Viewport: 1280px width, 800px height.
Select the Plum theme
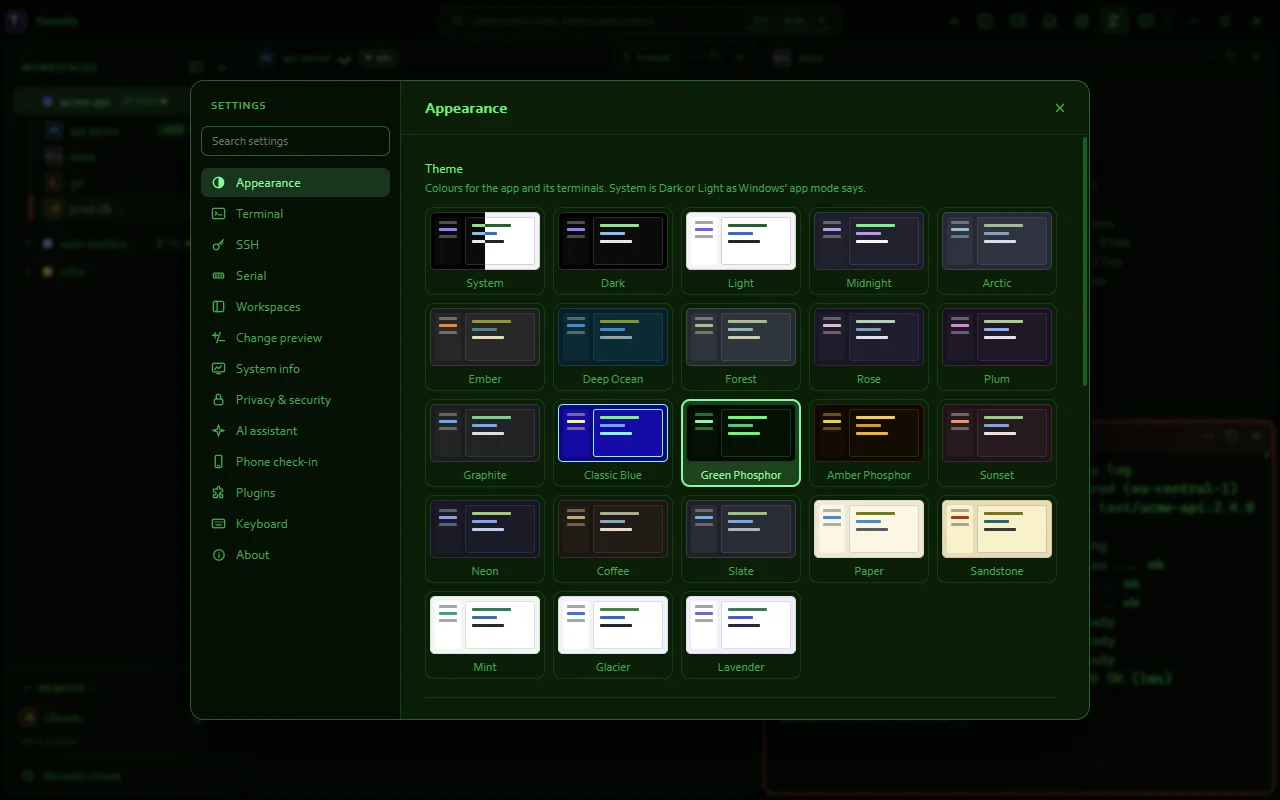[997, 347]
